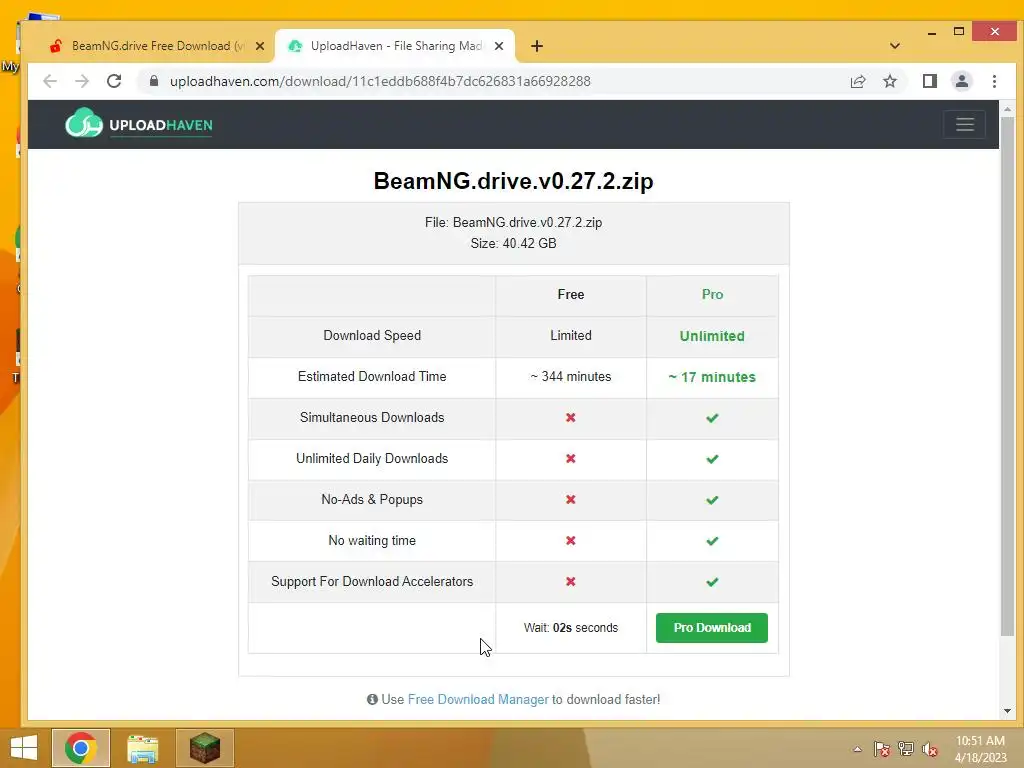Click the ~ 17 minutes cell
Image resolution: width=1024 pixels, height=768 pixels.
712,377
